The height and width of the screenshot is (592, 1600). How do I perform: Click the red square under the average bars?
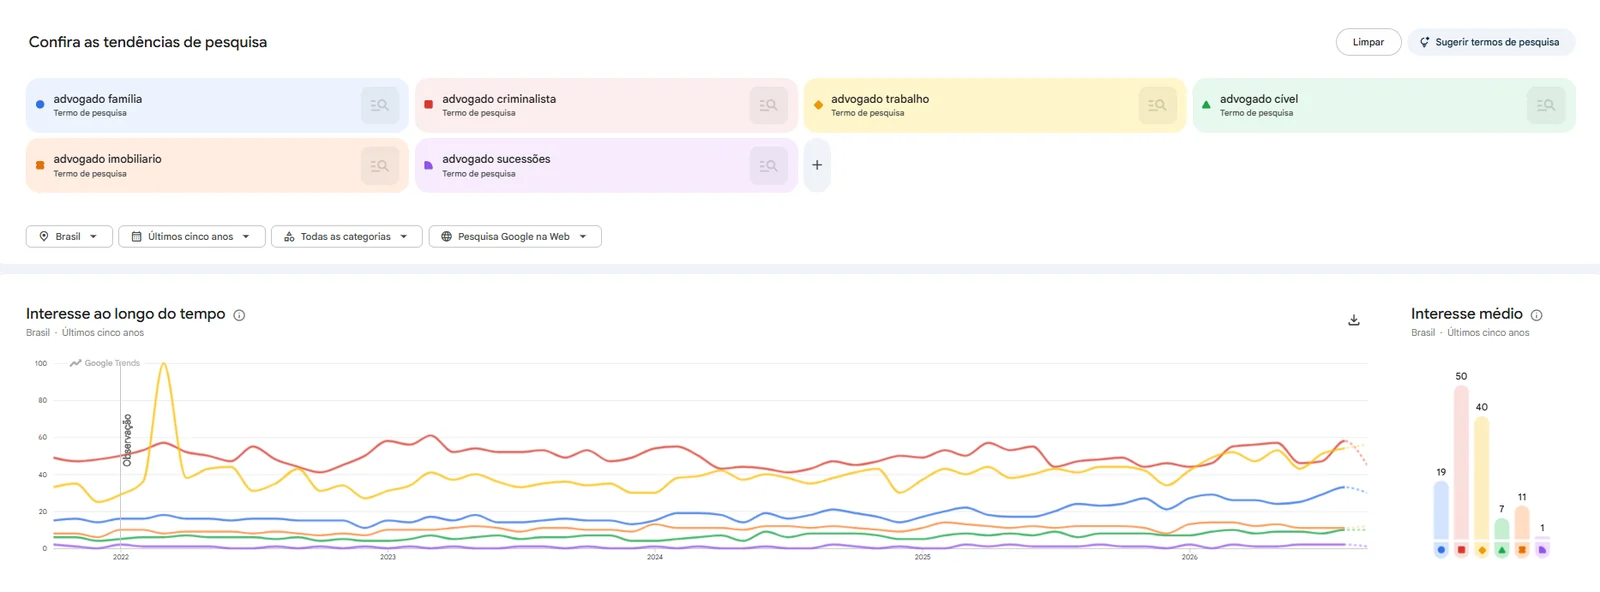pos(1461,550)
